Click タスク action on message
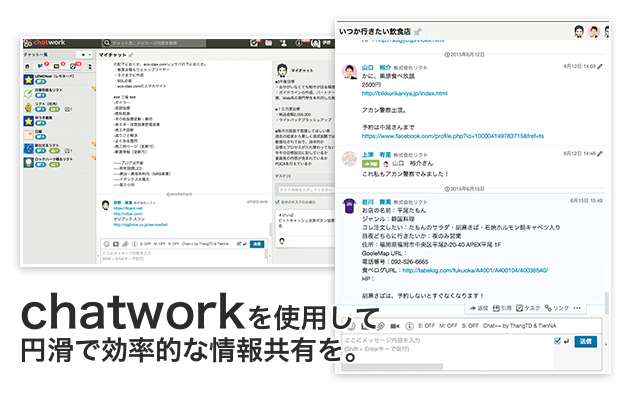 pyautogui.click(x=528, y=308)
